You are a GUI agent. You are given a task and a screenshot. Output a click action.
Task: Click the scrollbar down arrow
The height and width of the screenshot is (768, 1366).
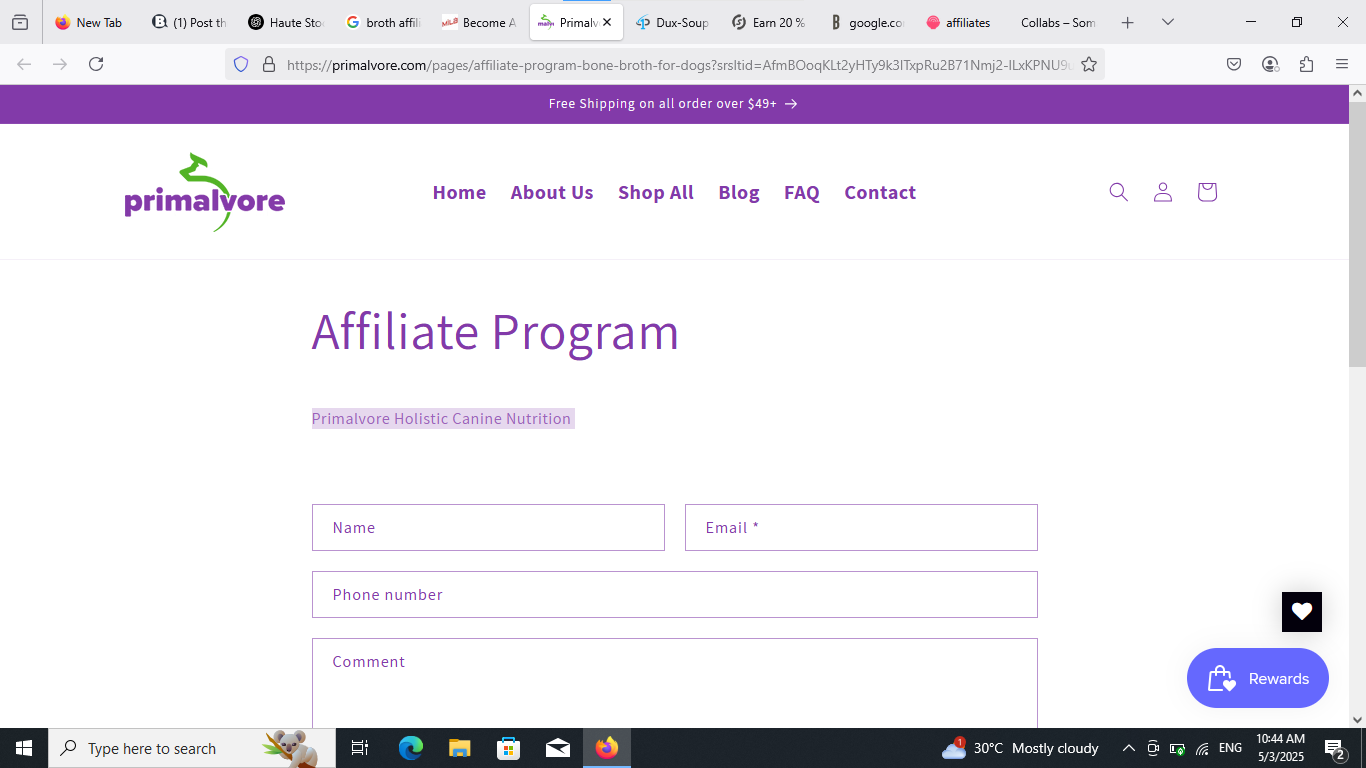(x=1357, y=719)
